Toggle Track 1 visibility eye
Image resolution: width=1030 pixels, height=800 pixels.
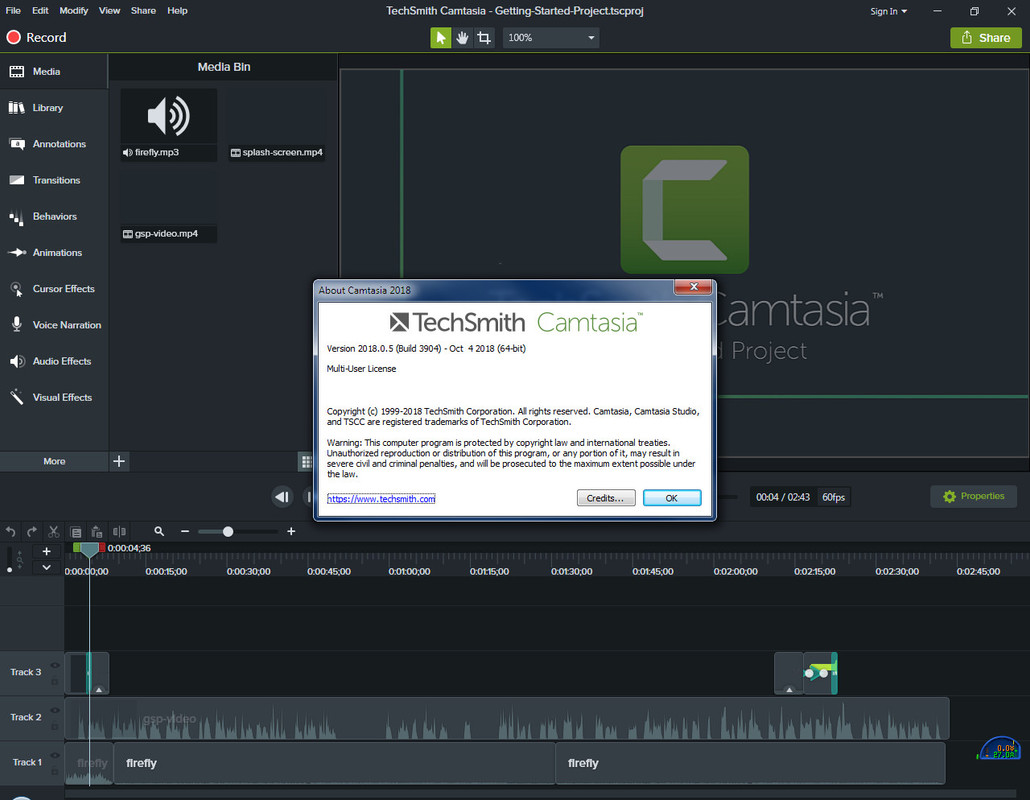pos(55,755)
